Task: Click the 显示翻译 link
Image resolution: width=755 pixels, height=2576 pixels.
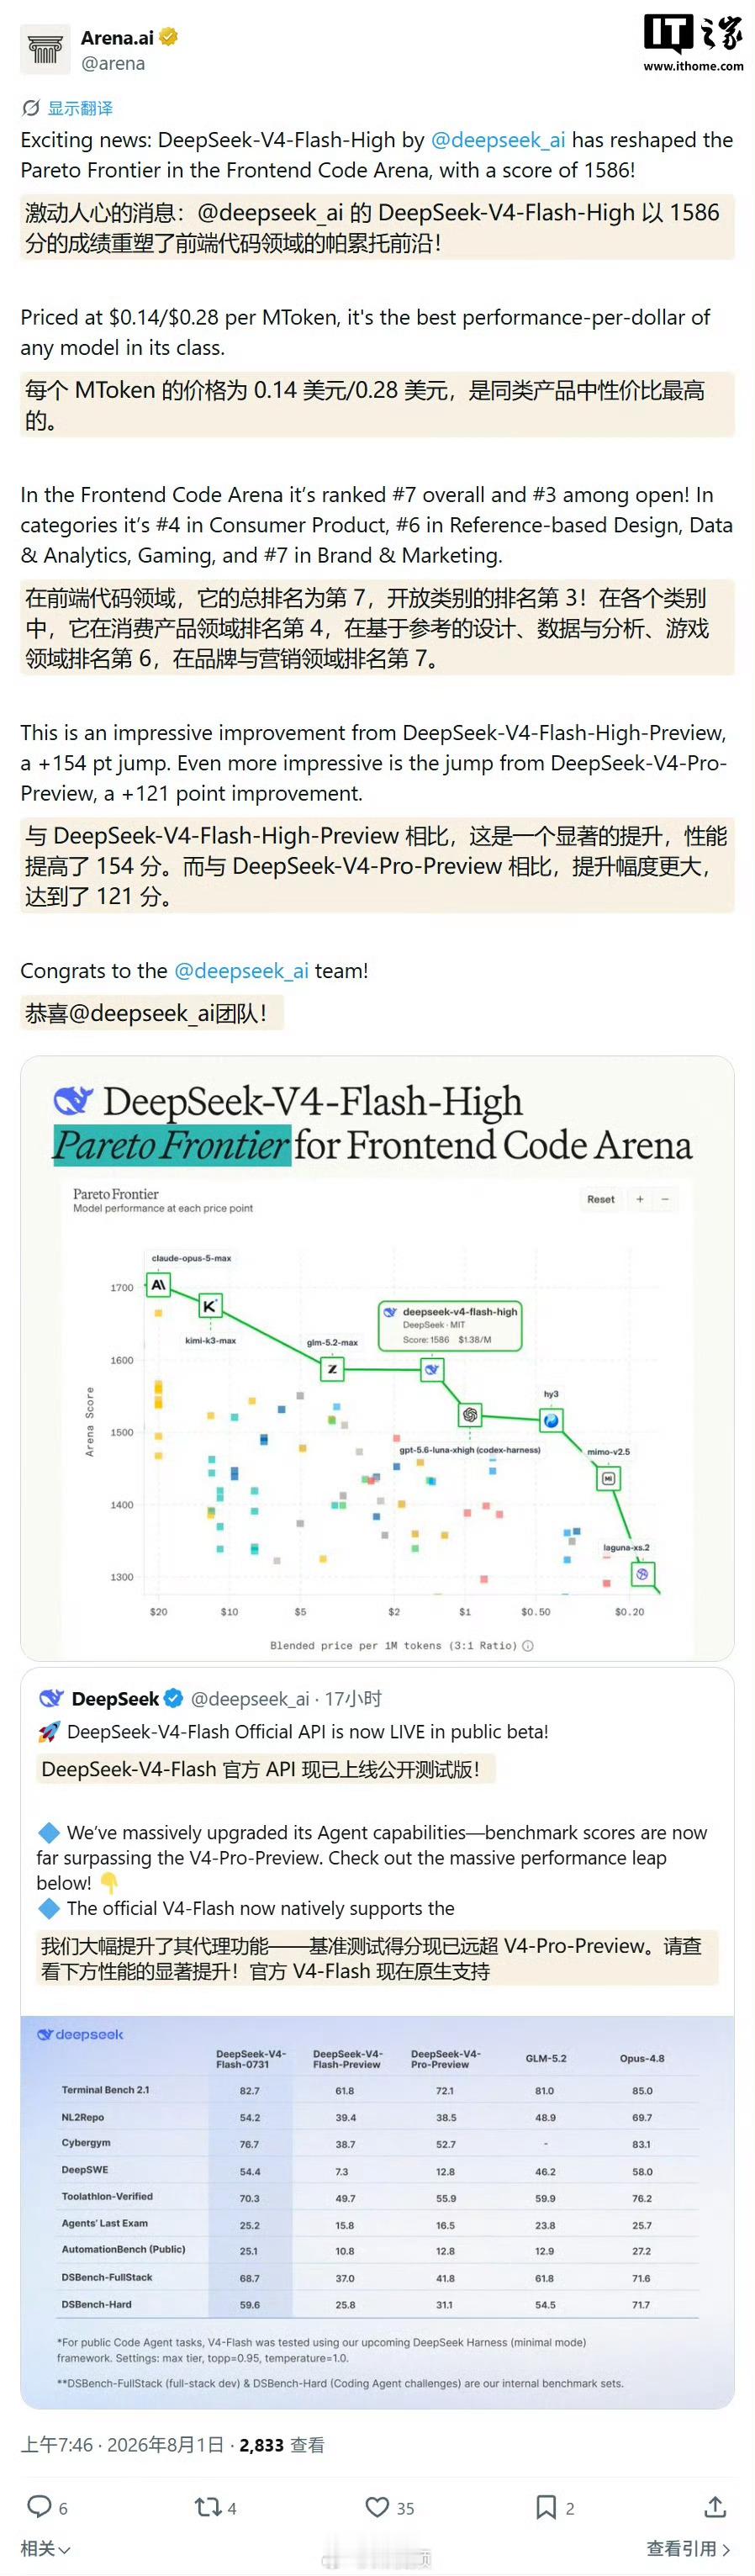Action: [80, 108]
